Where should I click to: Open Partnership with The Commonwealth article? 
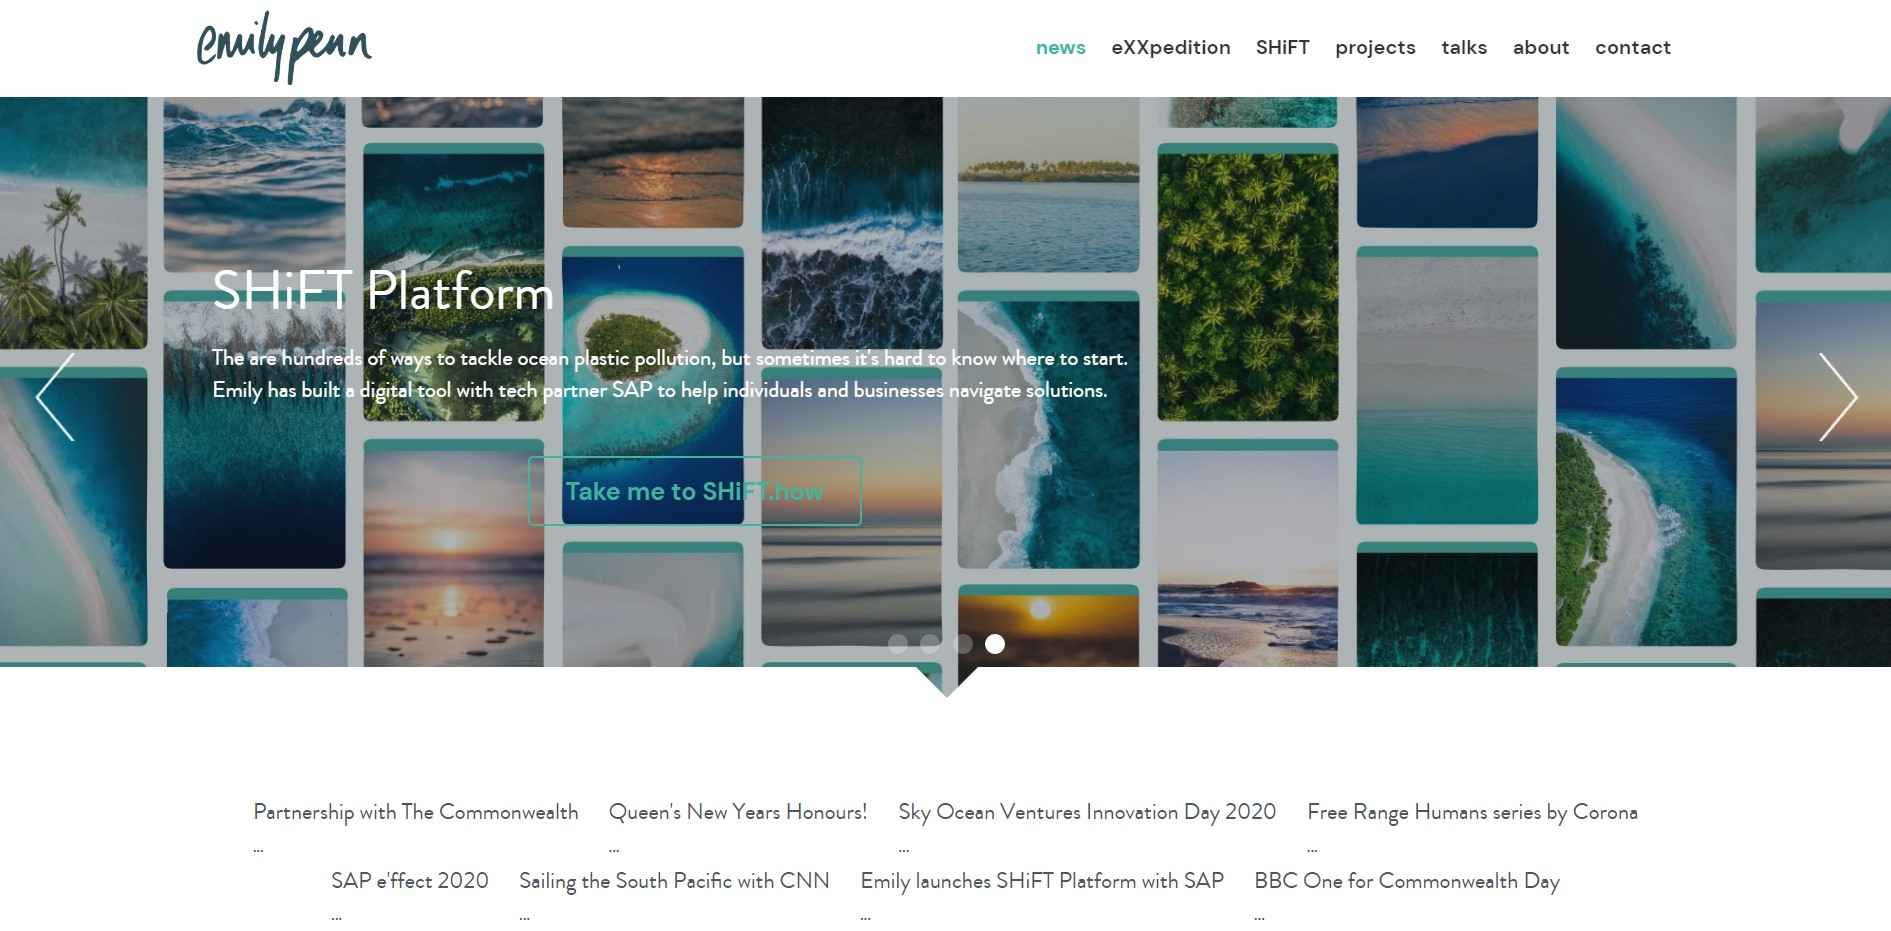pos(416,812)
